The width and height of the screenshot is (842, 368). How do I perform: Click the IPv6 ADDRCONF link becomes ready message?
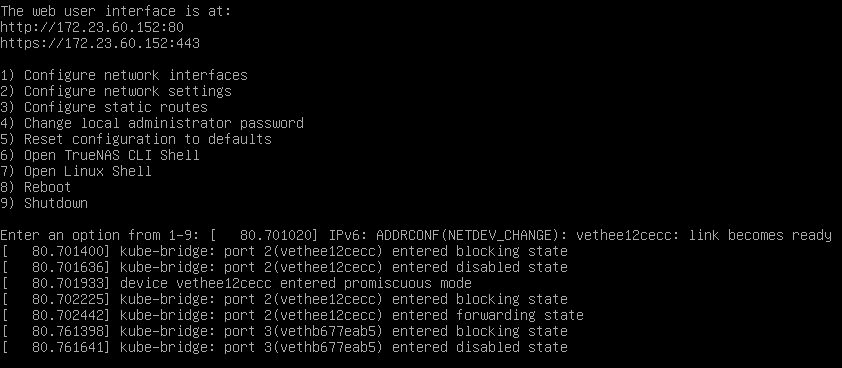(x=580, y=235)
